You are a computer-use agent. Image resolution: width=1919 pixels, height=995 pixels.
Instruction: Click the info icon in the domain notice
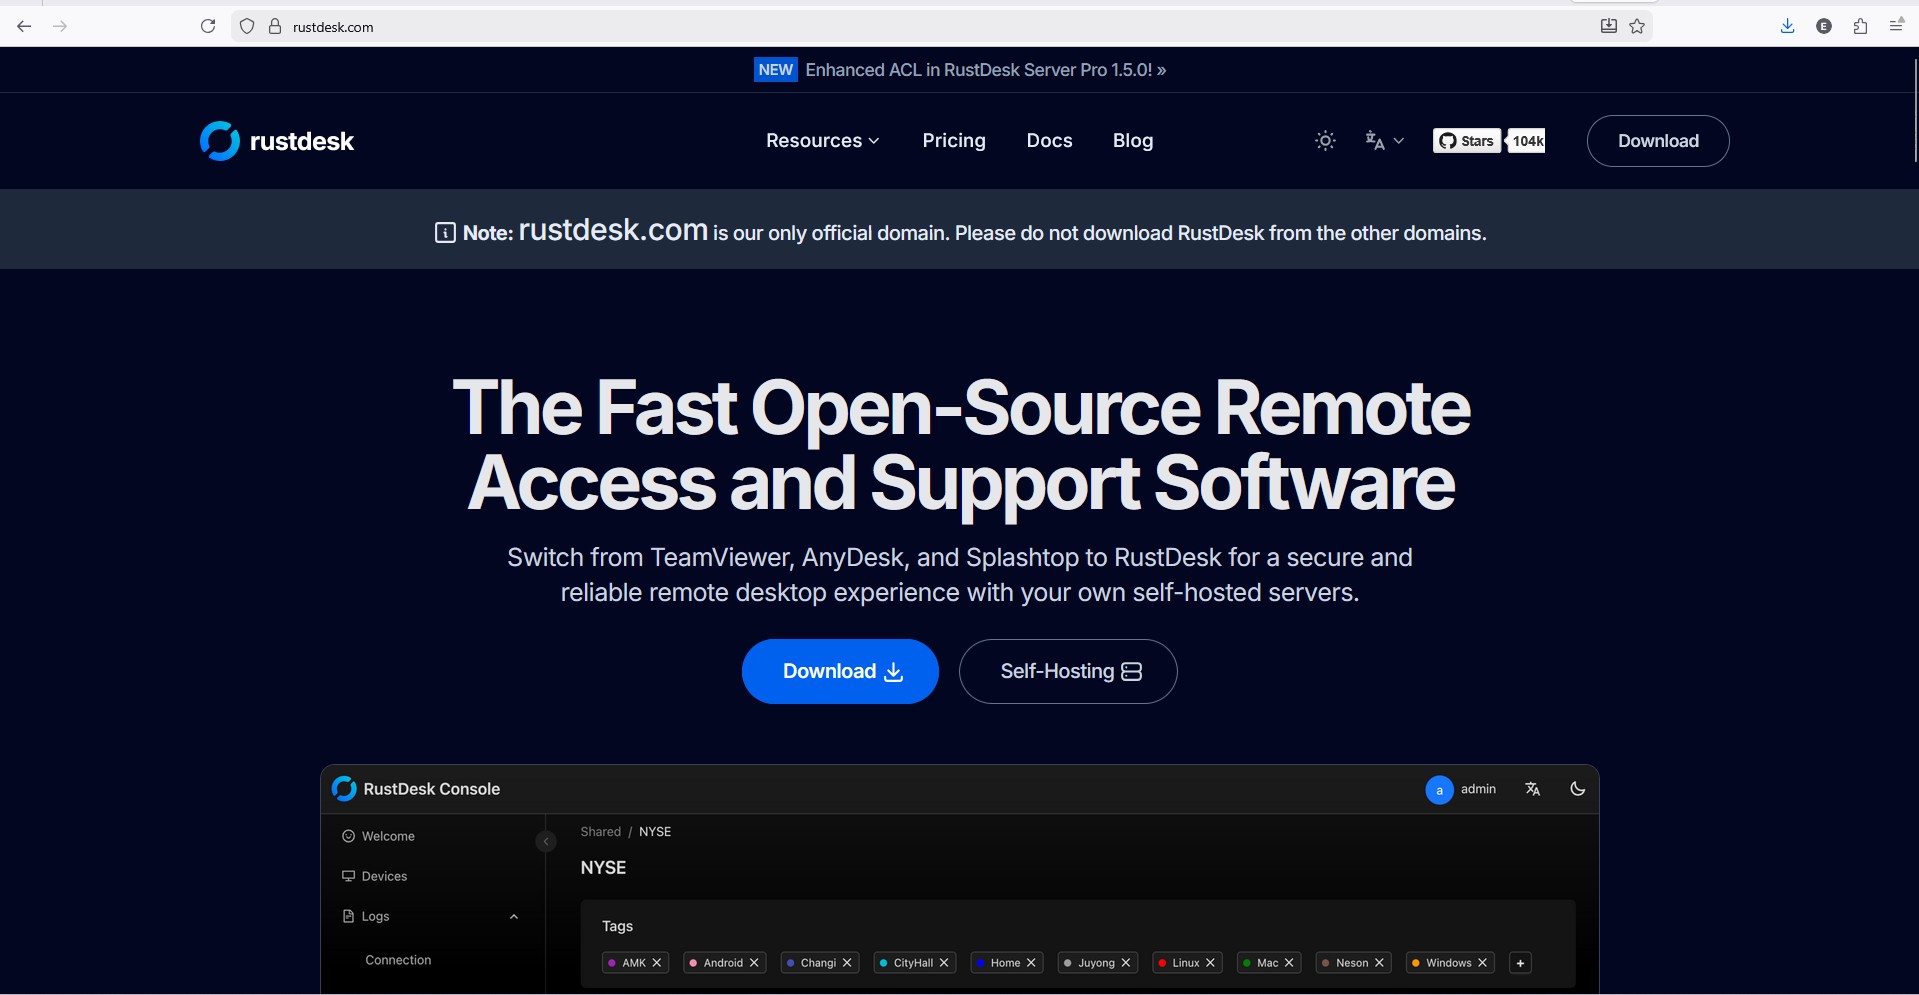click(445, 232)
